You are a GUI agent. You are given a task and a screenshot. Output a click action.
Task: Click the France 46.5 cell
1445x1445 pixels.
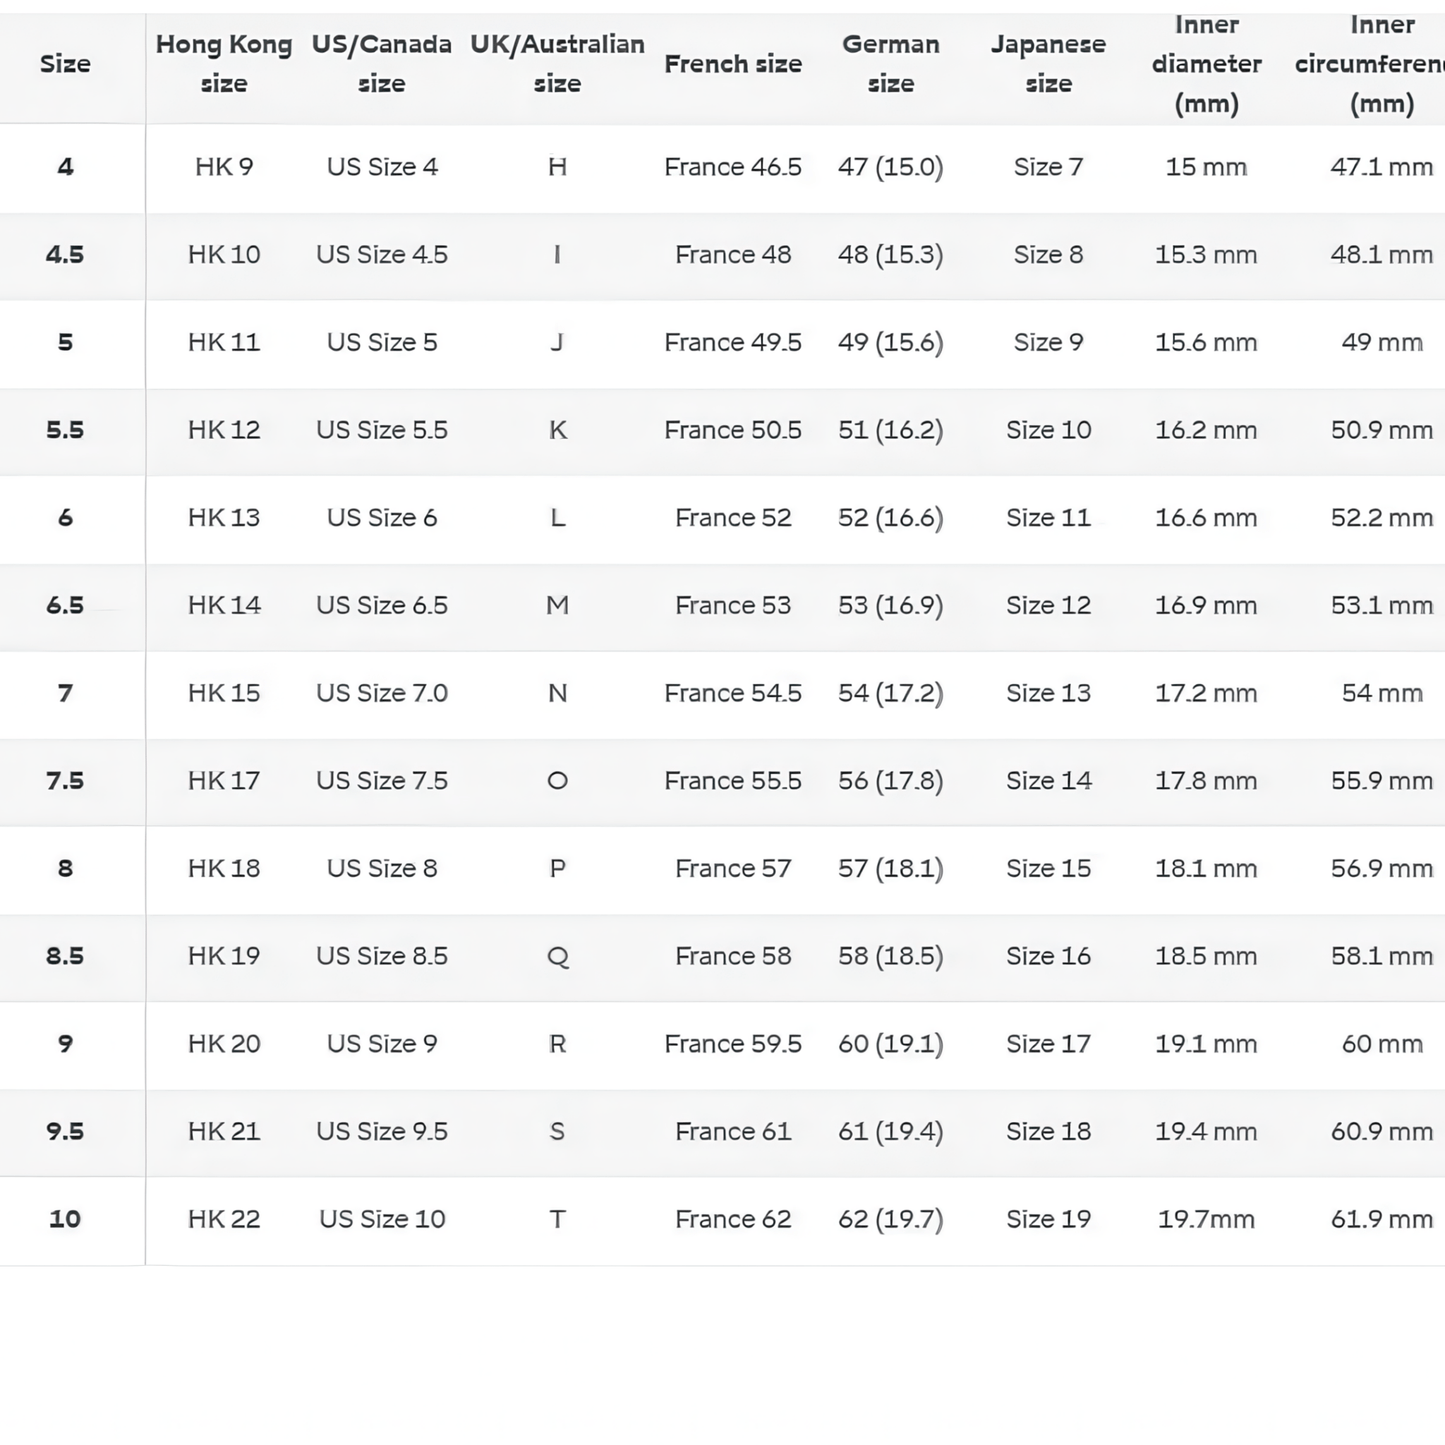coord(733,167)
